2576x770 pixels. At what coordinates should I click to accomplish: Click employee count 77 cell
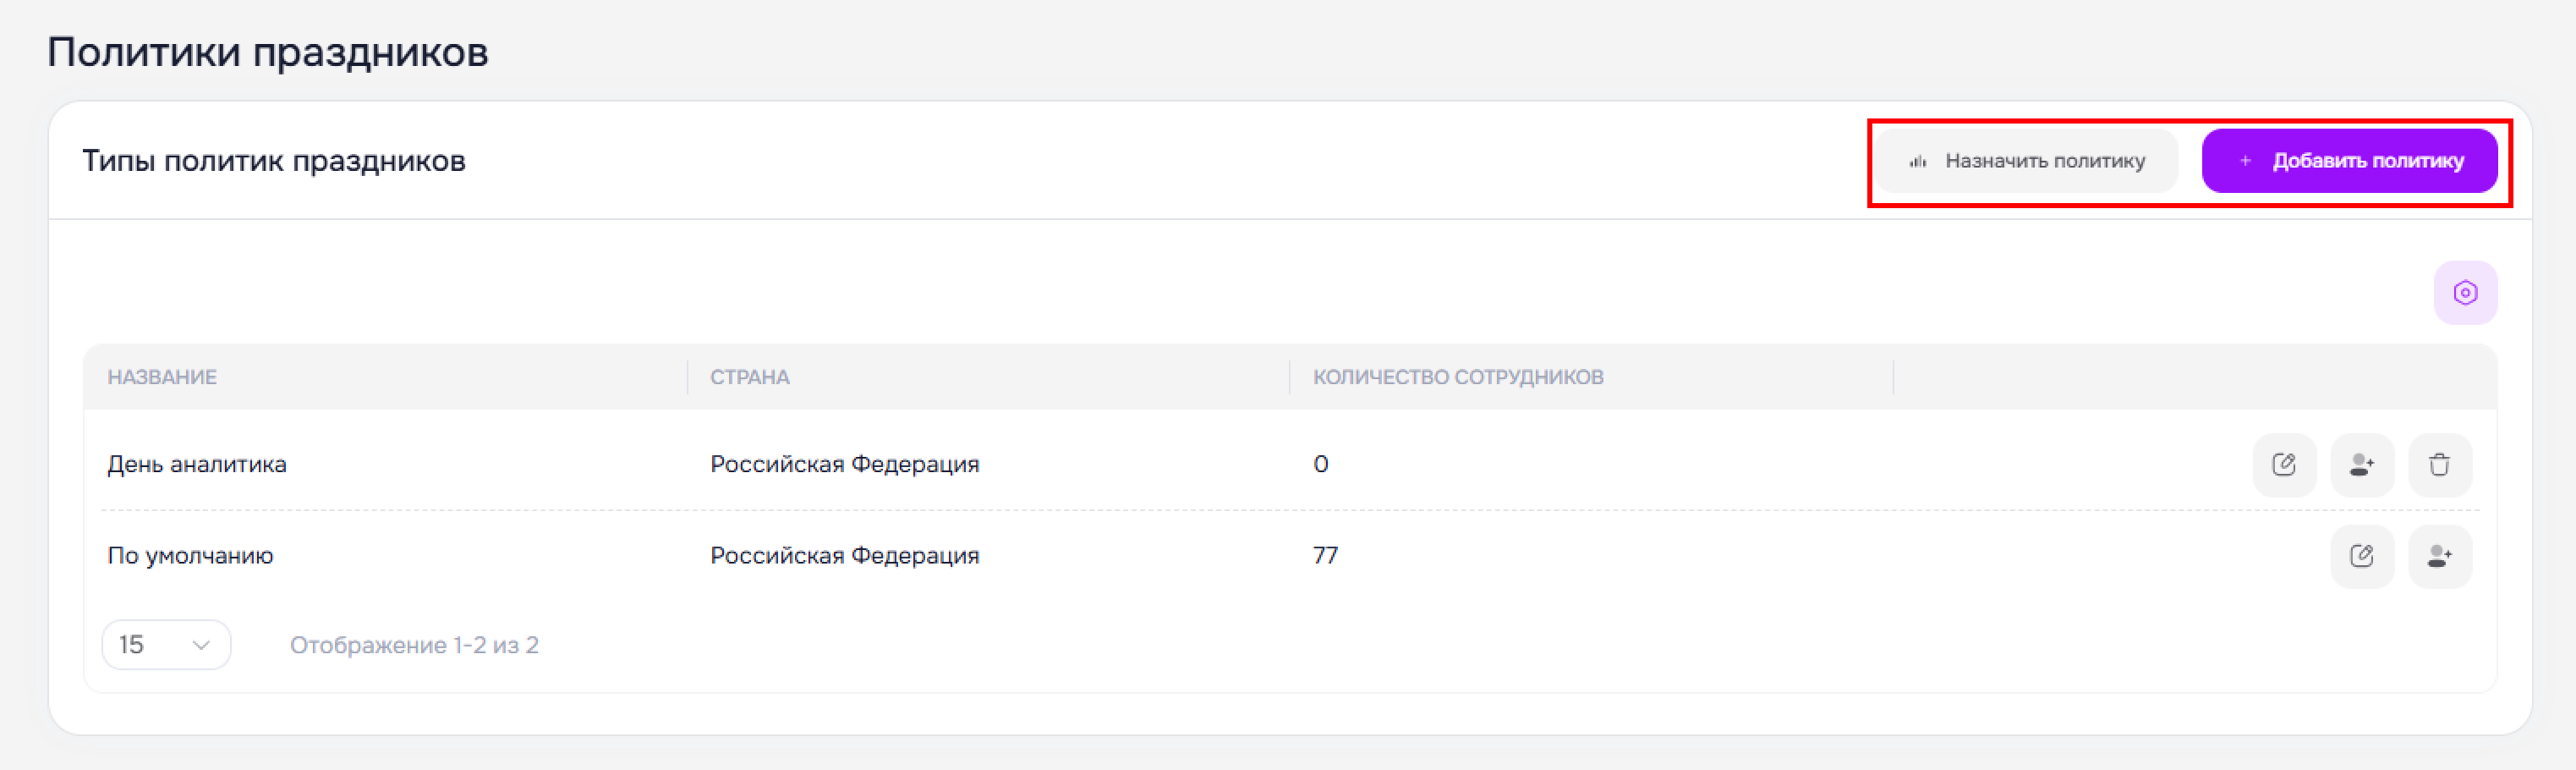pos(1325,555)
